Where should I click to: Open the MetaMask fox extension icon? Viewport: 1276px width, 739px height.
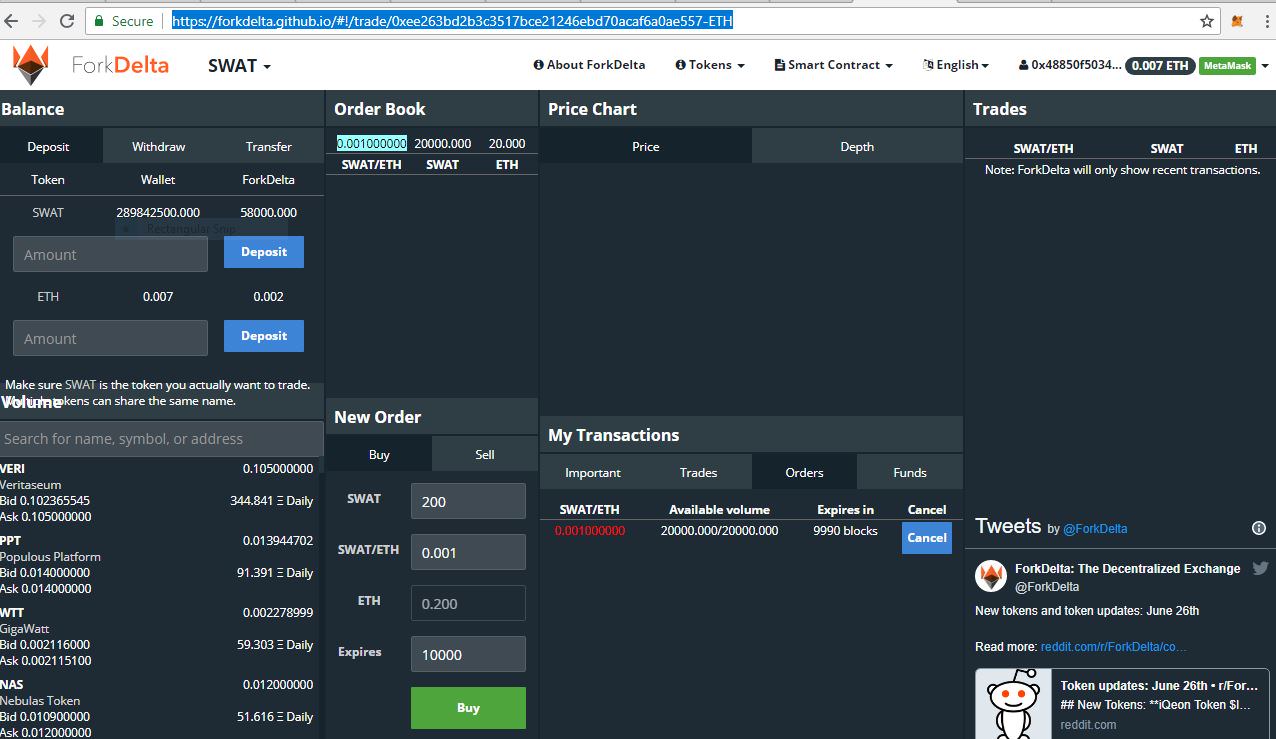point(1237,21)
